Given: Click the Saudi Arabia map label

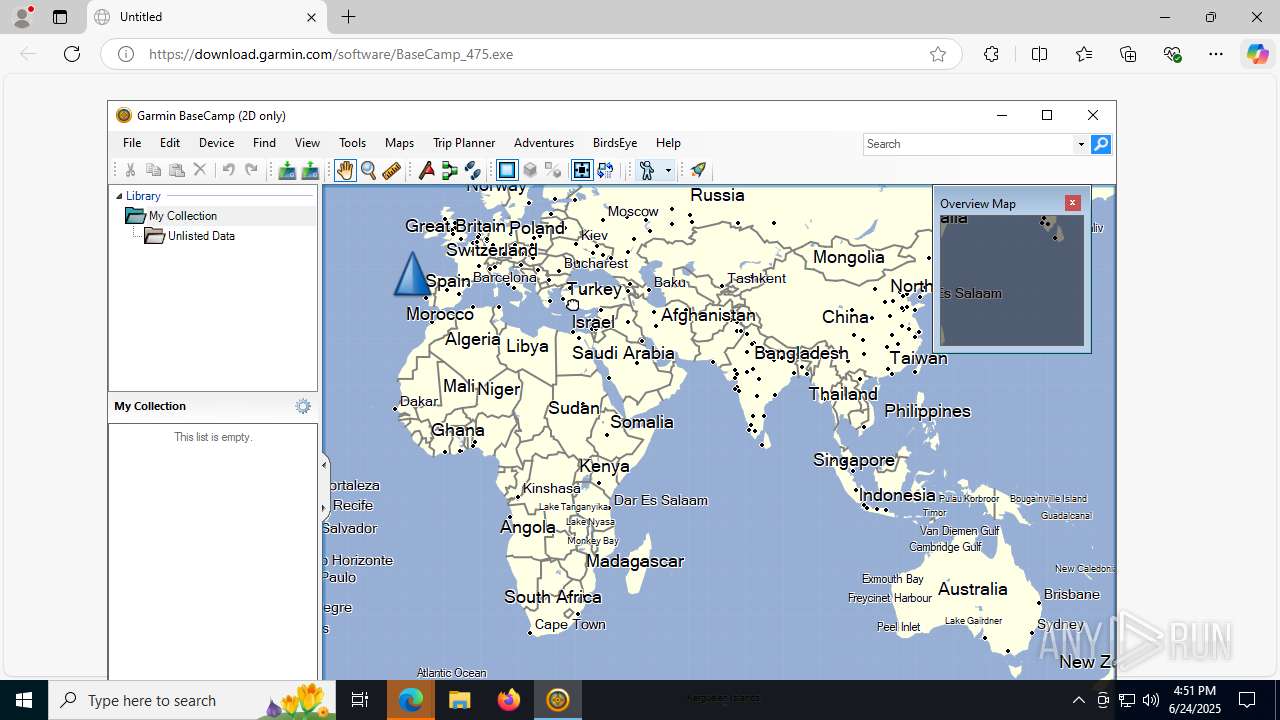Looking at the screenshot, I should (623, 352).
